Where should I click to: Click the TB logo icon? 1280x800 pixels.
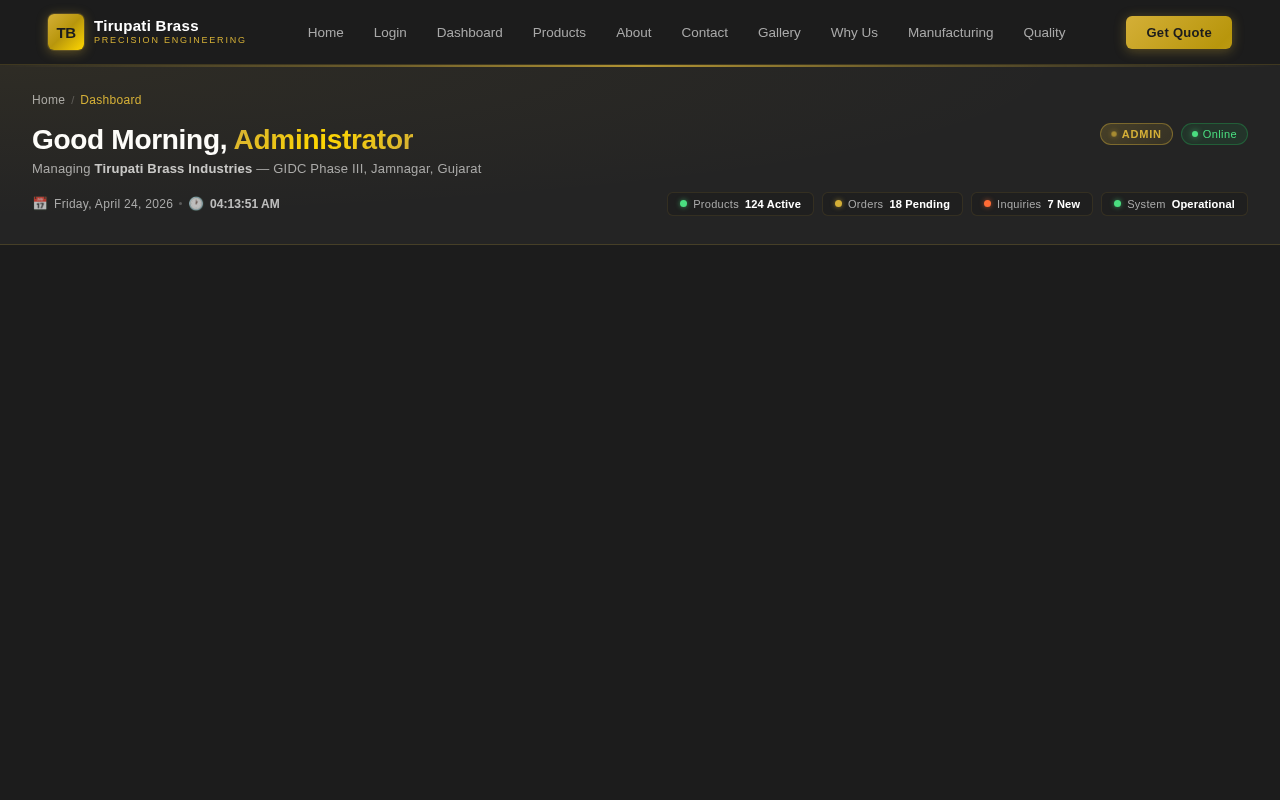pos(66,32)
